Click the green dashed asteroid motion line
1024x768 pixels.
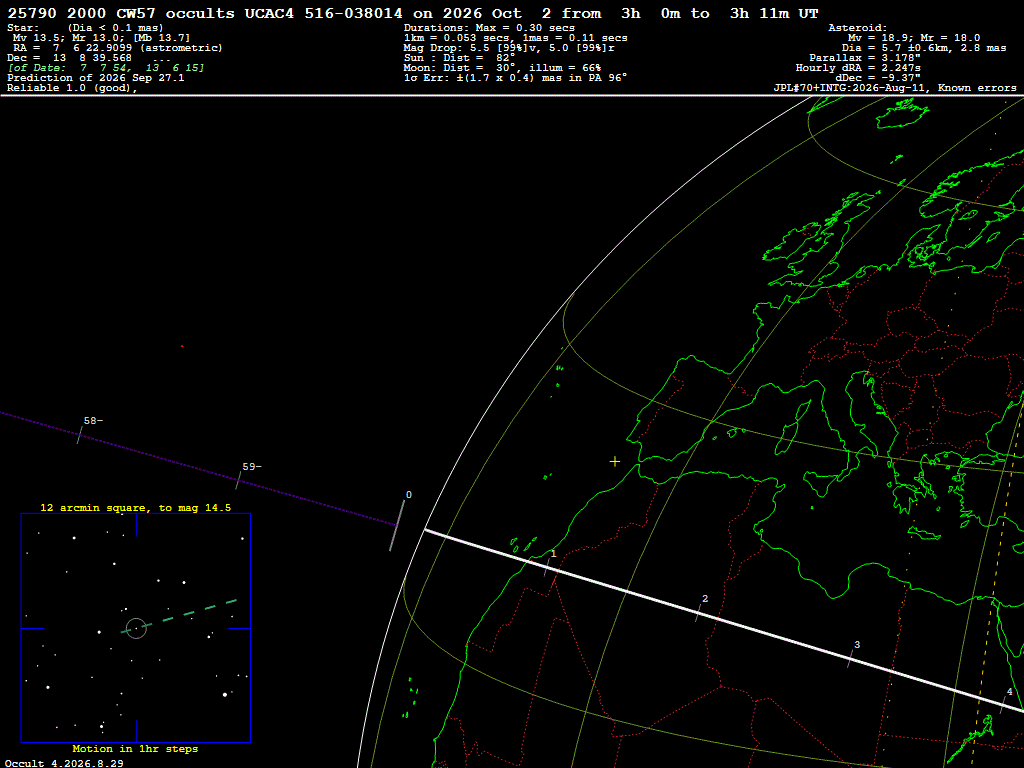pyautogui.click(x=179, y=616)
